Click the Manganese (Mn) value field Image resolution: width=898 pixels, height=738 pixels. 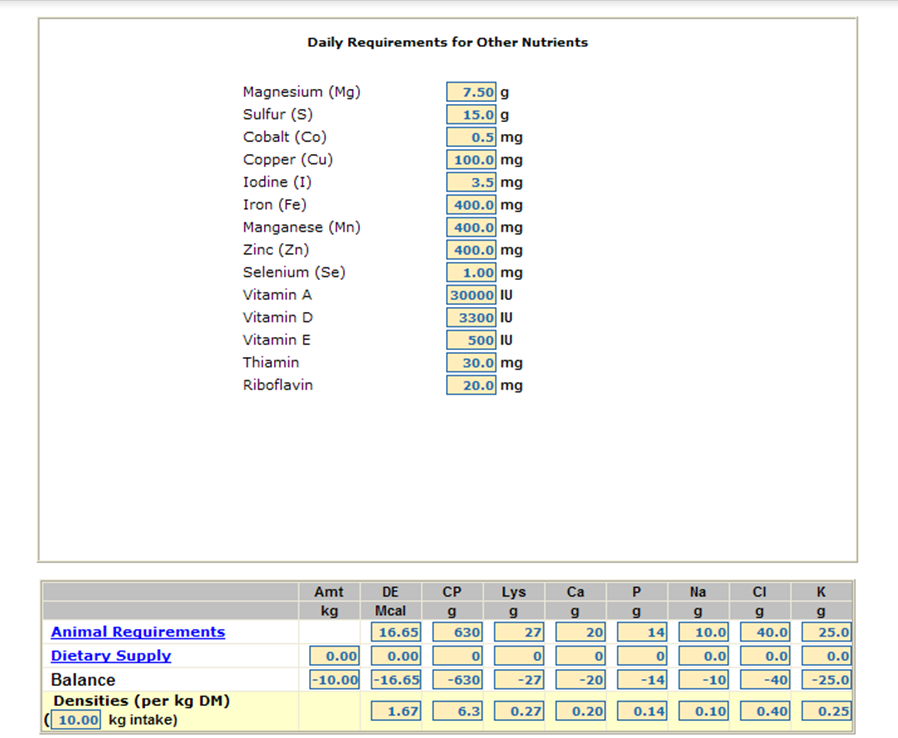point(471,227)
